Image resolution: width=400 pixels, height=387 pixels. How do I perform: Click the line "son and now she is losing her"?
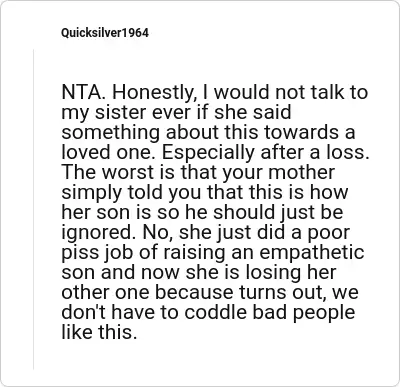tap(199, 272)
